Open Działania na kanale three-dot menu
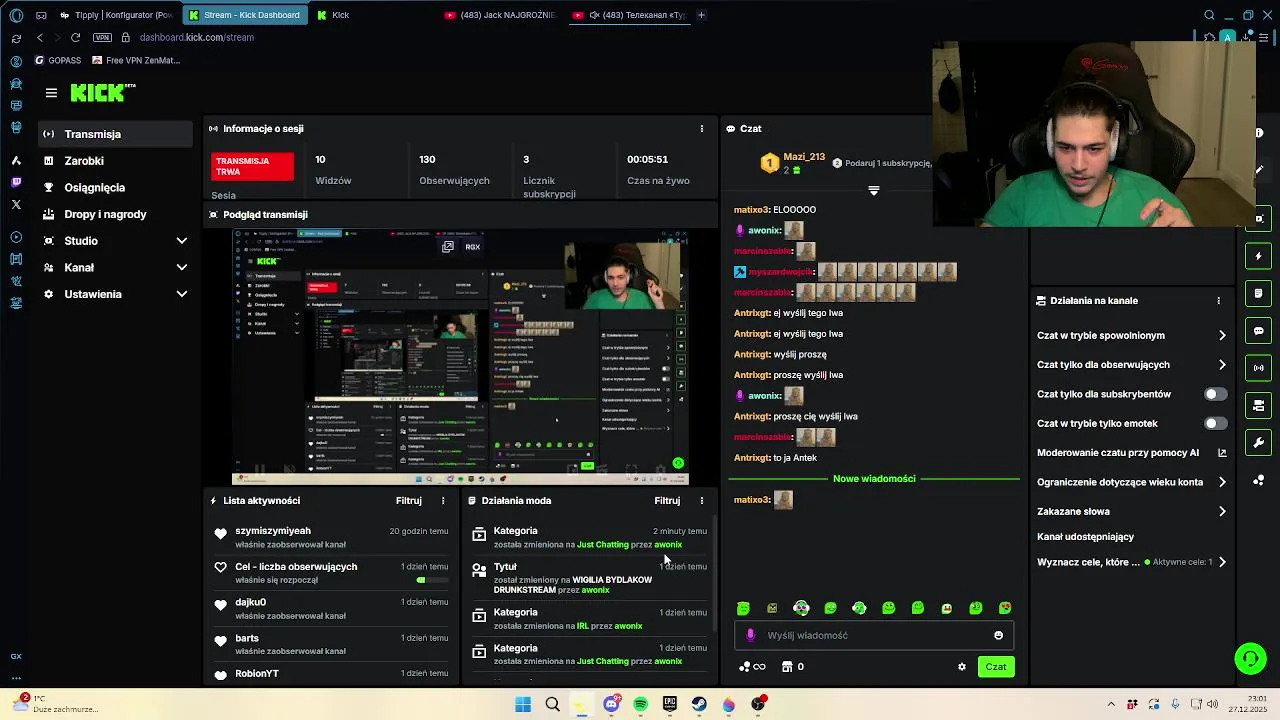This screenshot has height=720, width=1280. coord(1218,301)
